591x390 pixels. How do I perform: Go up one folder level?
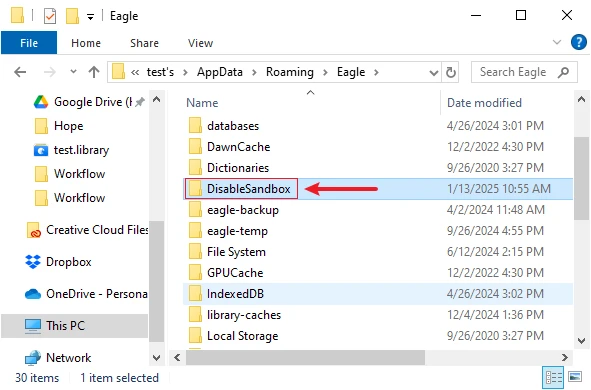pos(94,72)
